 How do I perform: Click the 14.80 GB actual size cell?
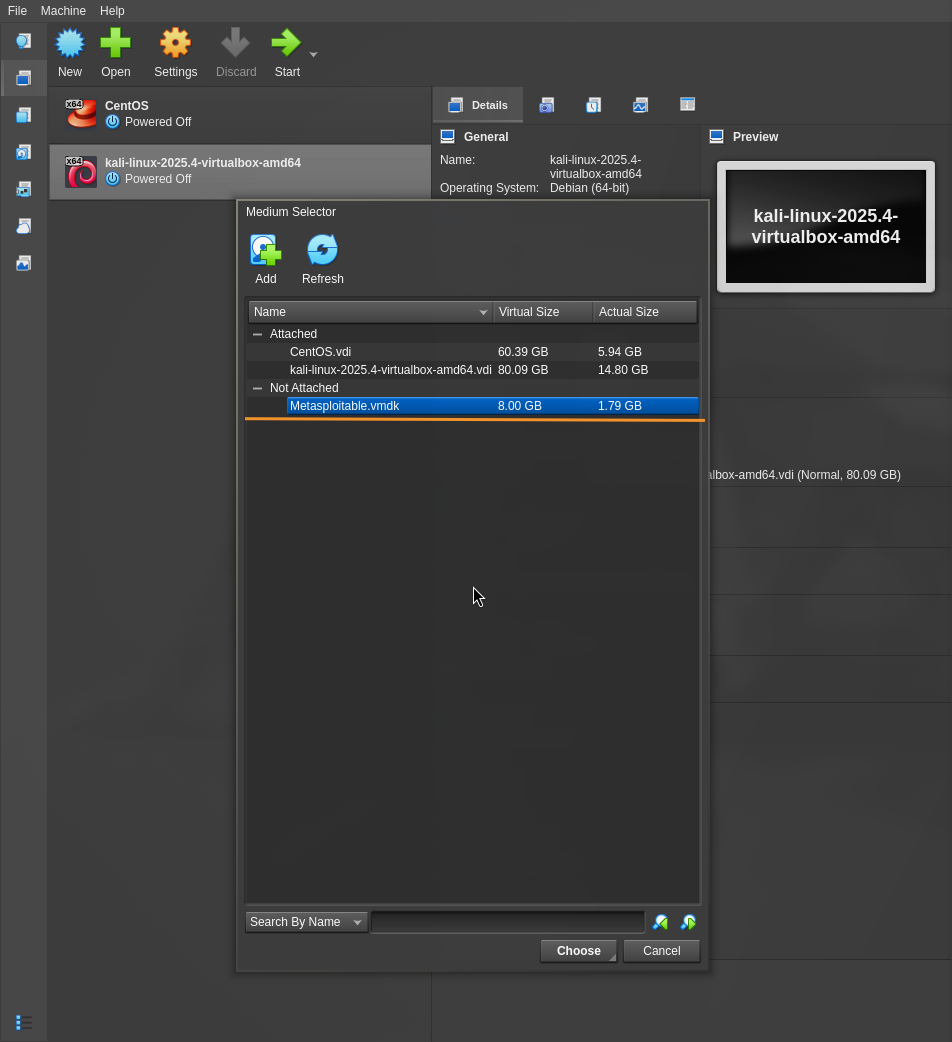point(622,369)
